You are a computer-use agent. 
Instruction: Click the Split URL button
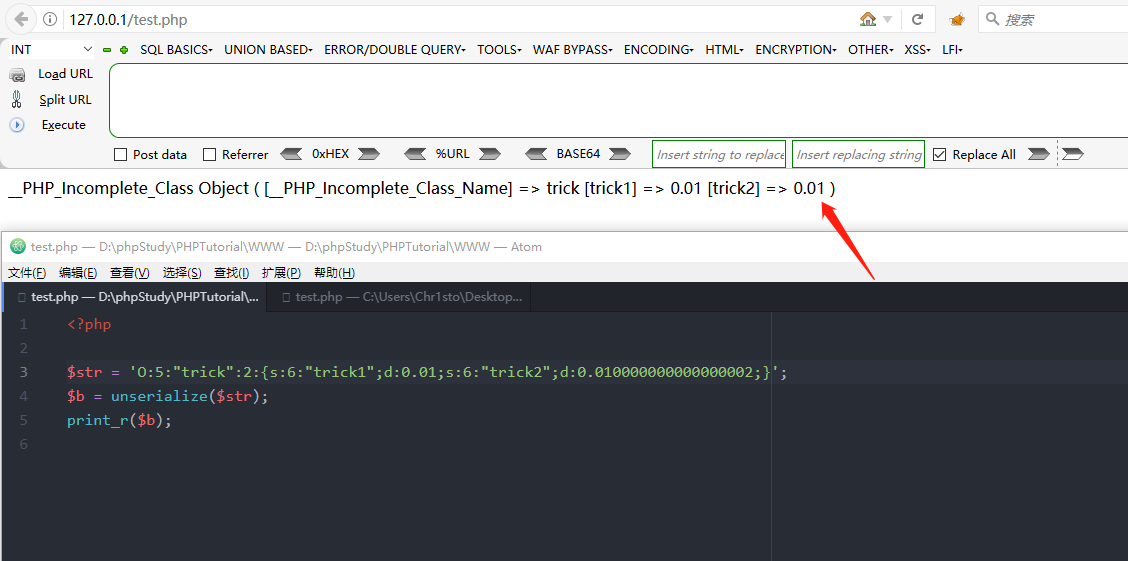tap(65, 100)
